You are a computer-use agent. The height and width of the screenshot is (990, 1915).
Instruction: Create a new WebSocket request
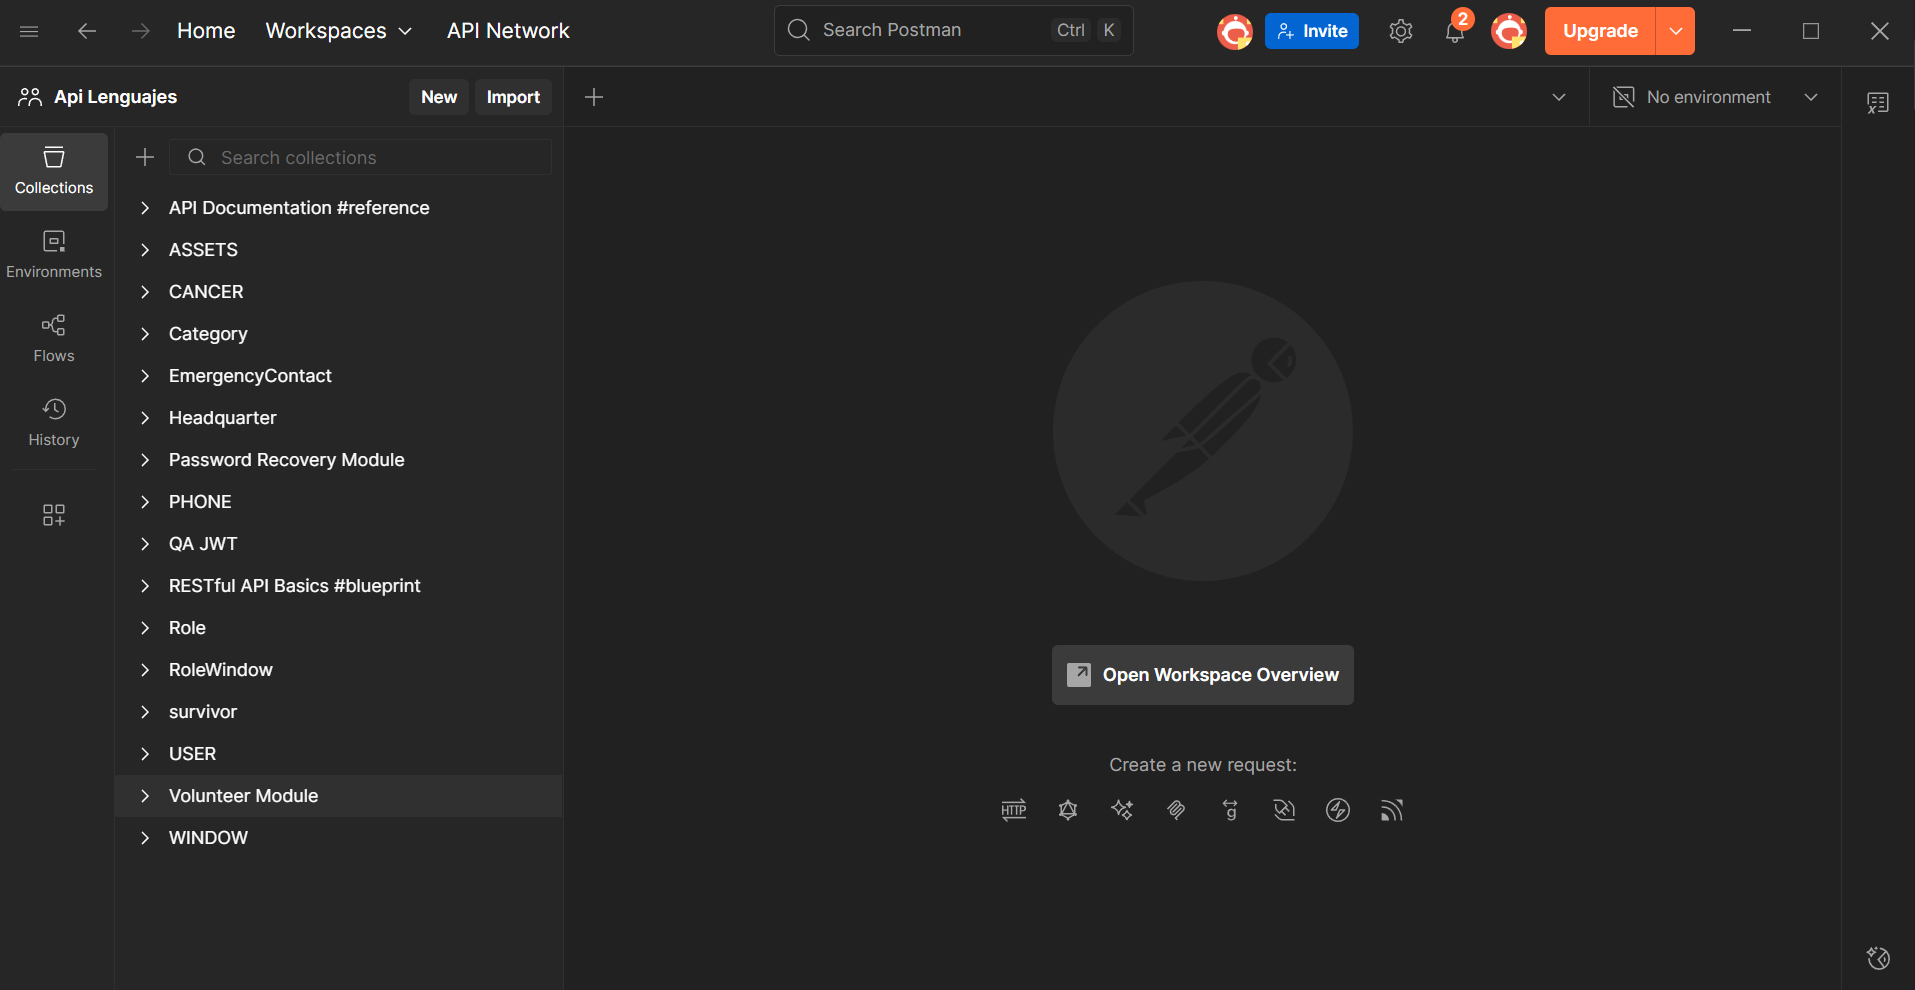tap(1284, 810)
